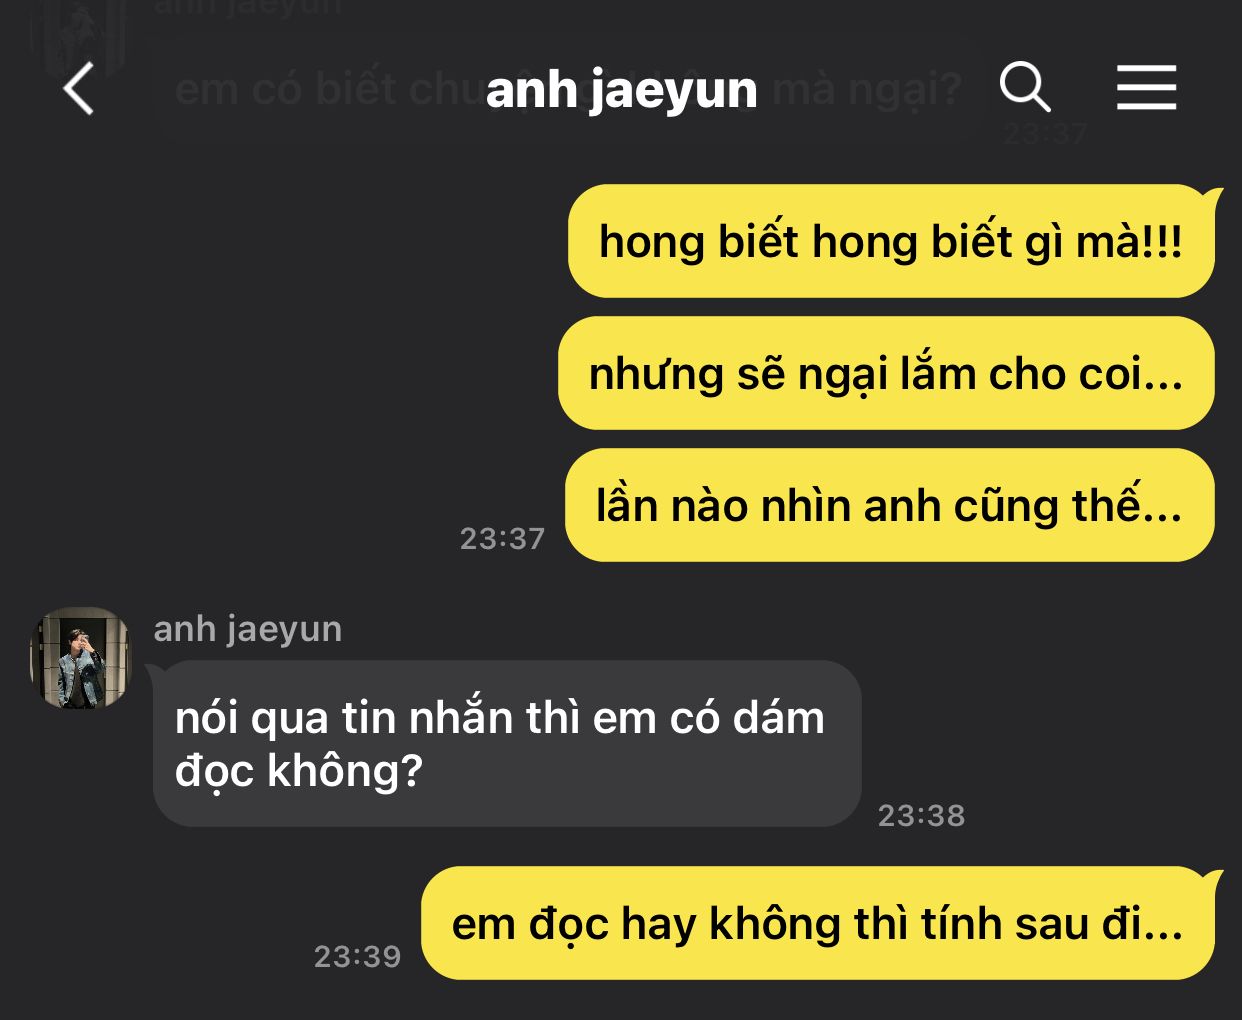Image resolution: width=1242 pixels, height=1020 pixels.
Task: Click the 23:37 timestamp beside yellow bubbles
Action: pos(502,539)
